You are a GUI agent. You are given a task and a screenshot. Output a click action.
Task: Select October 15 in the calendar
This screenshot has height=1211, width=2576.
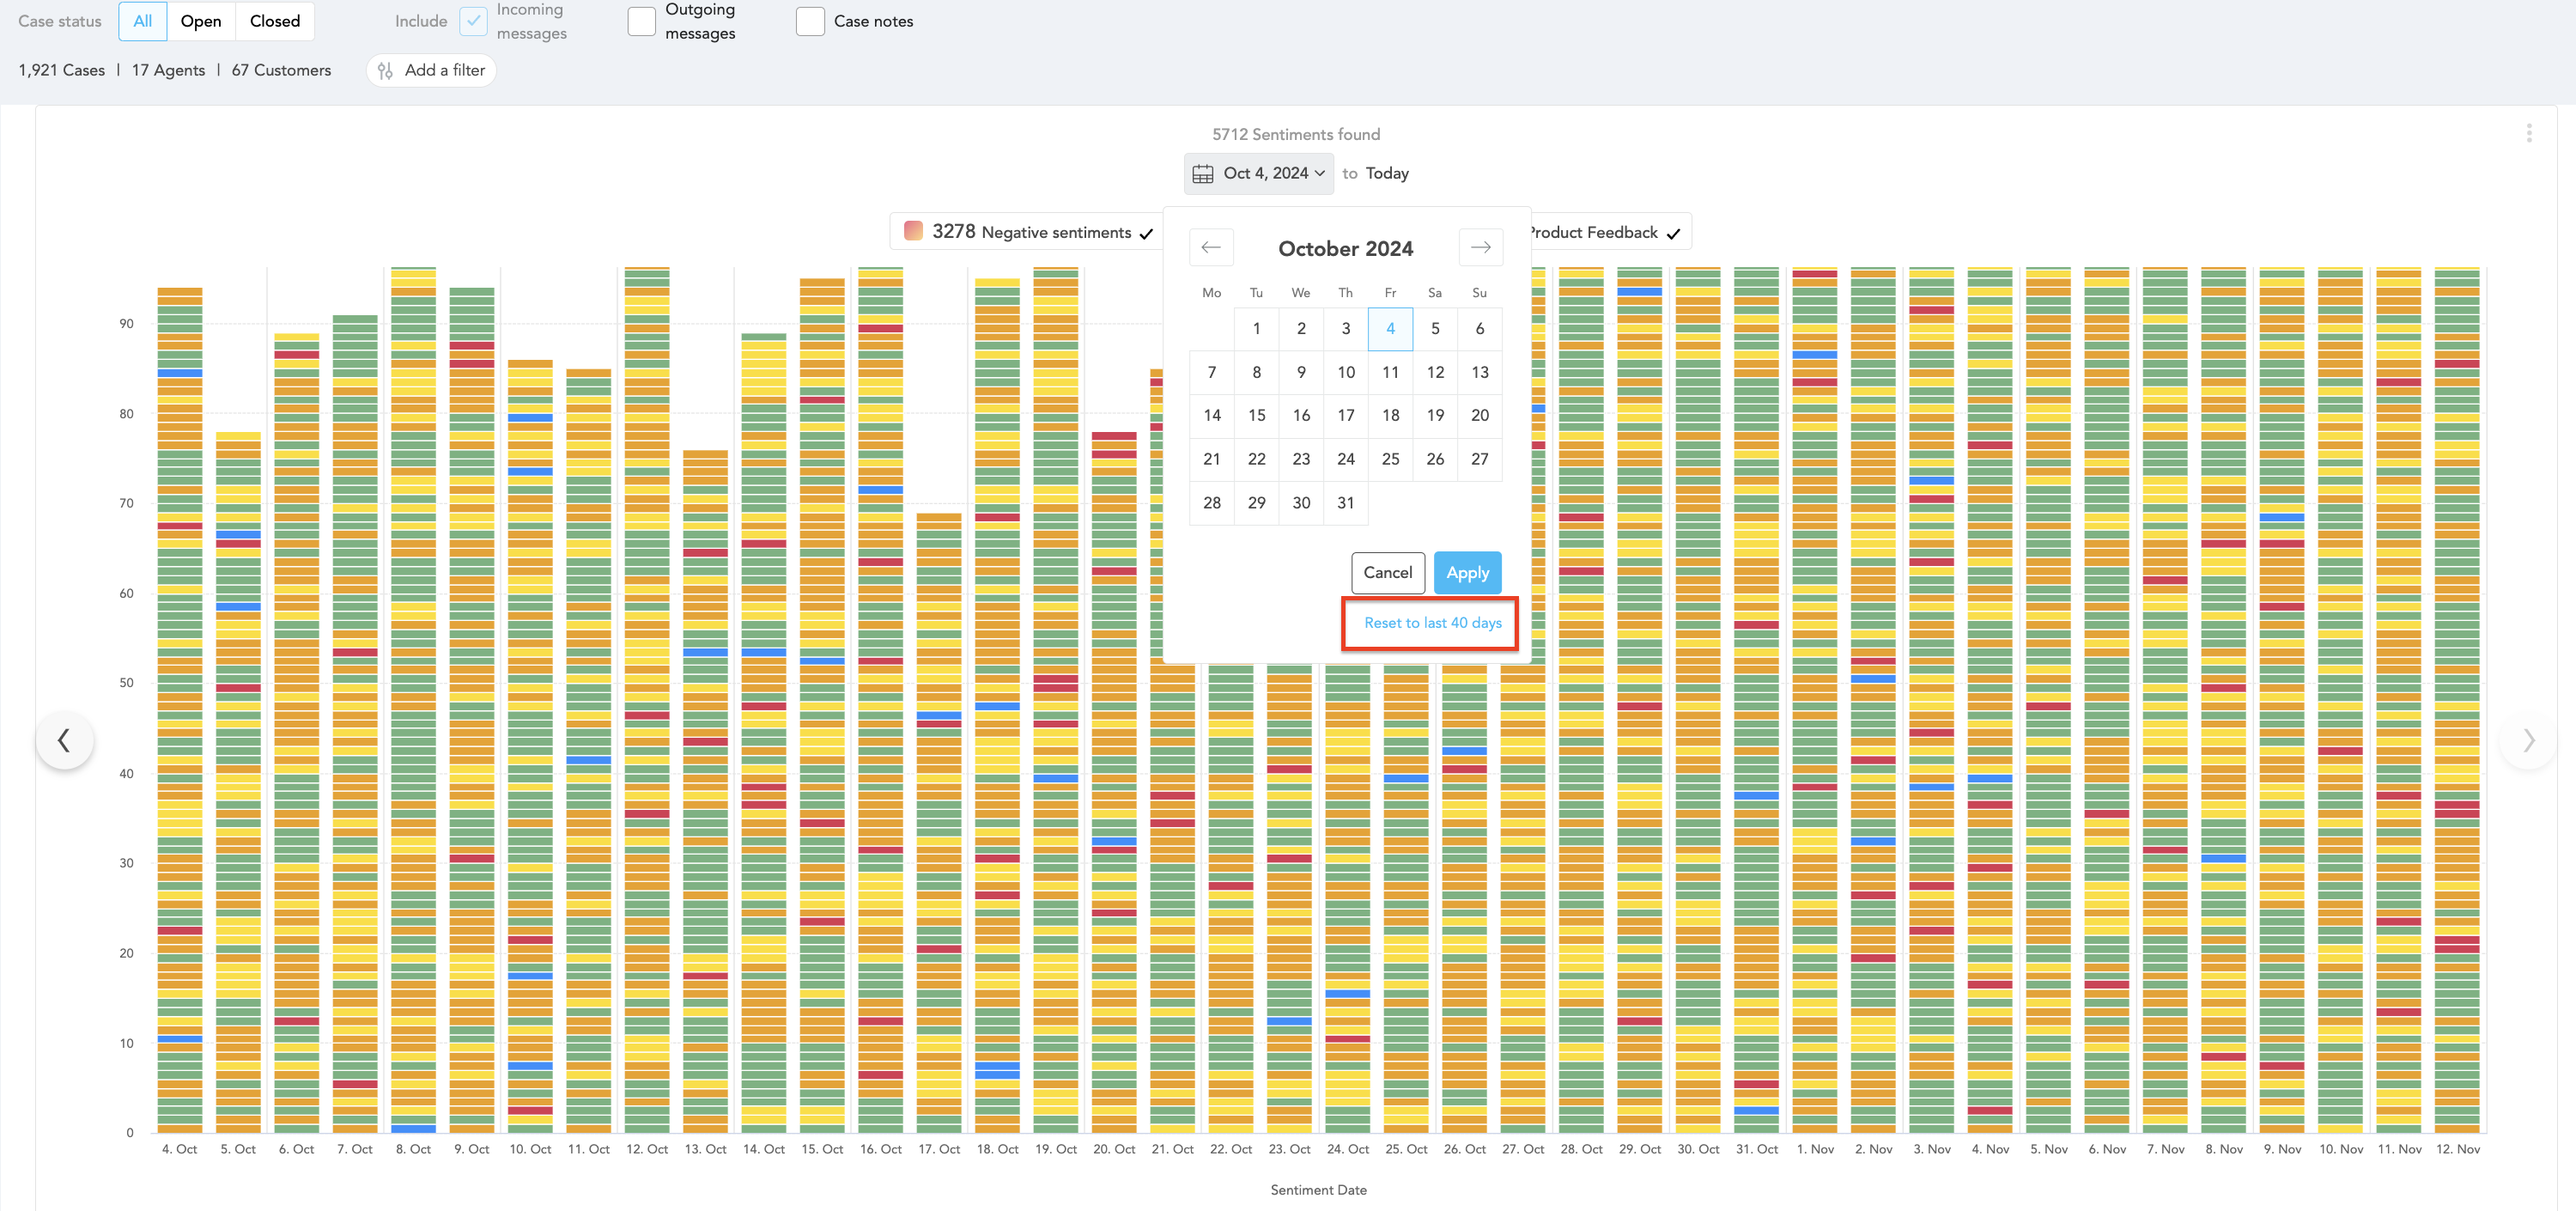pyautogui.click(x=1256, y=416)
